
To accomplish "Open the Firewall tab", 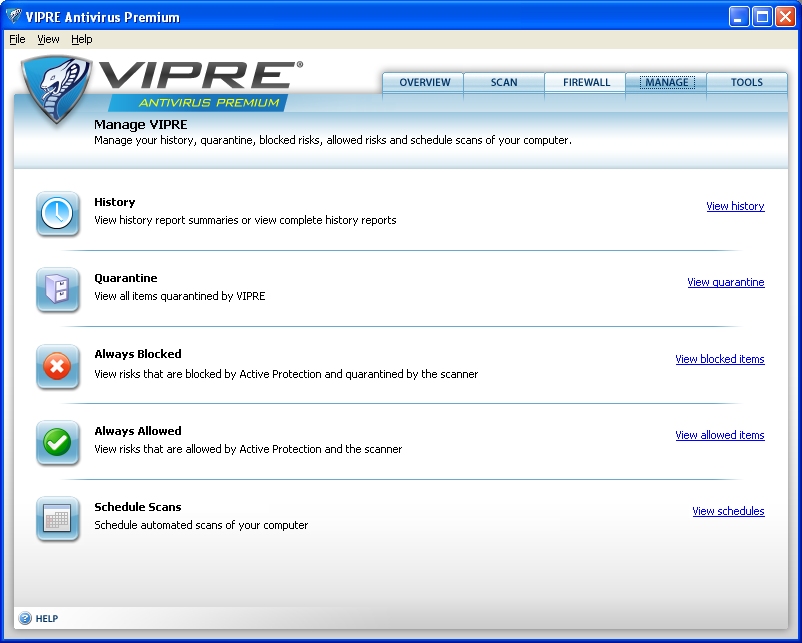I will click(x=585, y=83).
